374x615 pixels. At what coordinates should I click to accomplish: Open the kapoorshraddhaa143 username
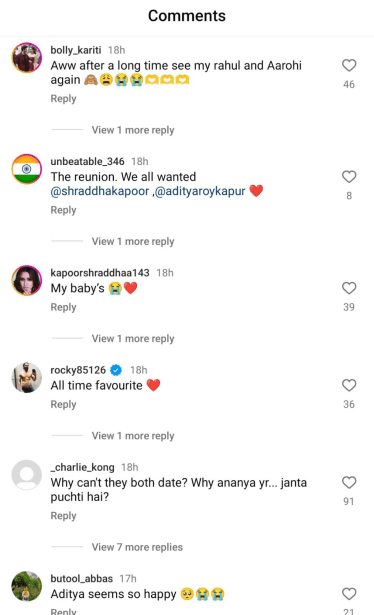tap(100, 273)
